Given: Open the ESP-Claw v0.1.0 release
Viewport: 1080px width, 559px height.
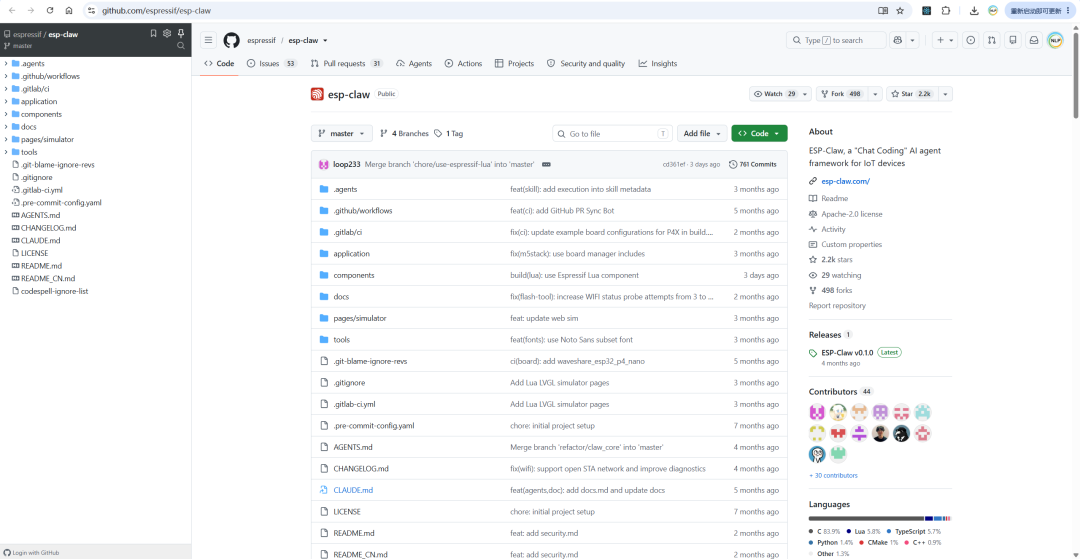Looking at the screenshot, I should (847, 352).
